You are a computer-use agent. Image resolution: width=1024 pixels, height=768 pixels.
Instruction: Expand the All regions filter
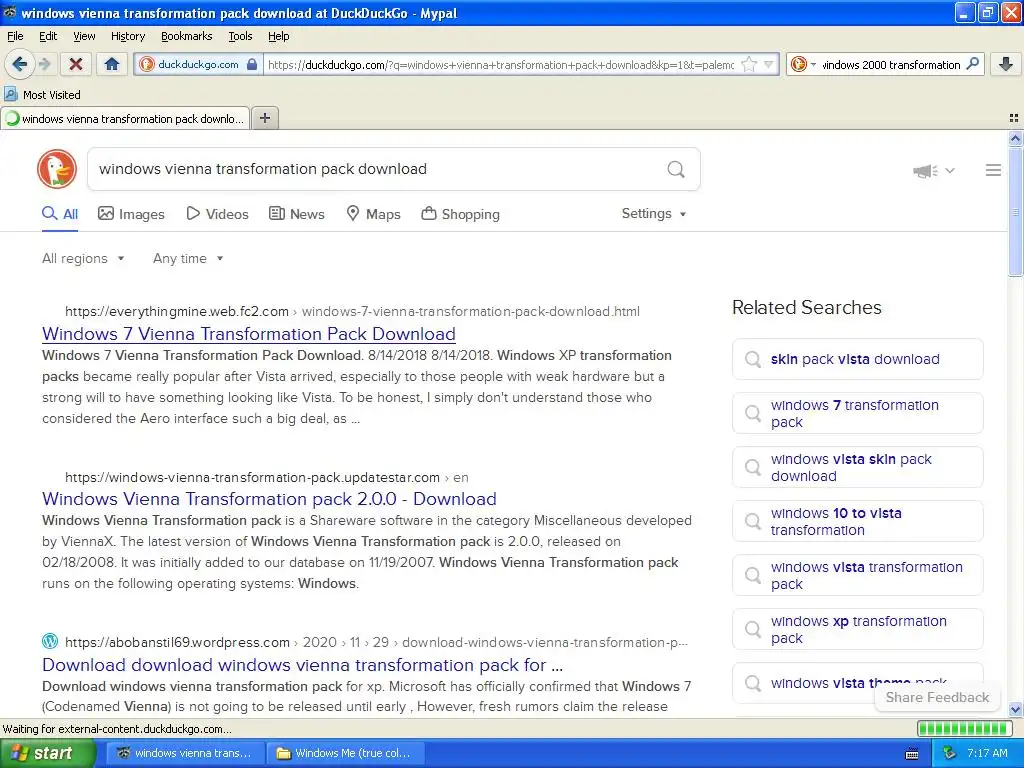(x=83, y=258)
